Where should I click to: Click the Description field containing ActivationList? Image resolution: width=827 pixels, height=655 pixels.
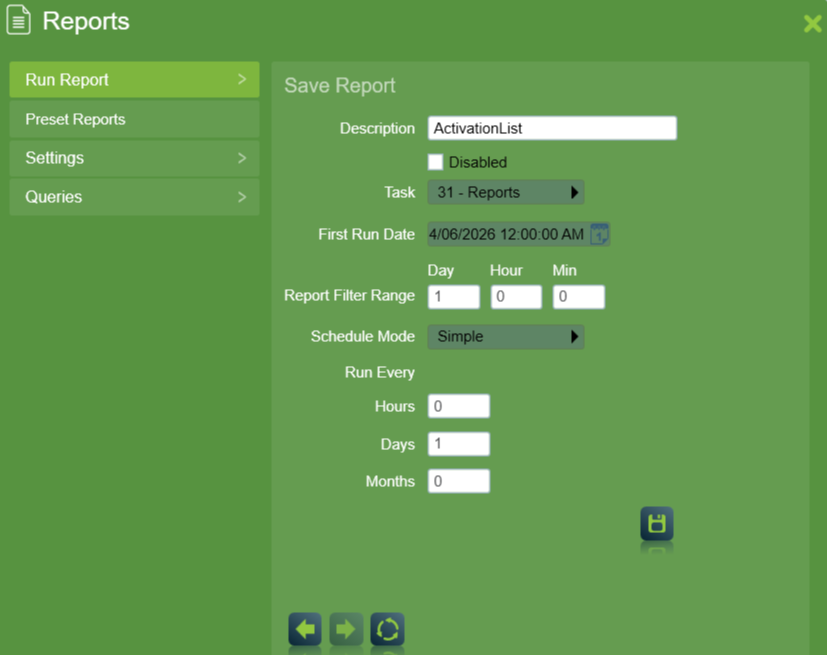(x=552, y=128)
